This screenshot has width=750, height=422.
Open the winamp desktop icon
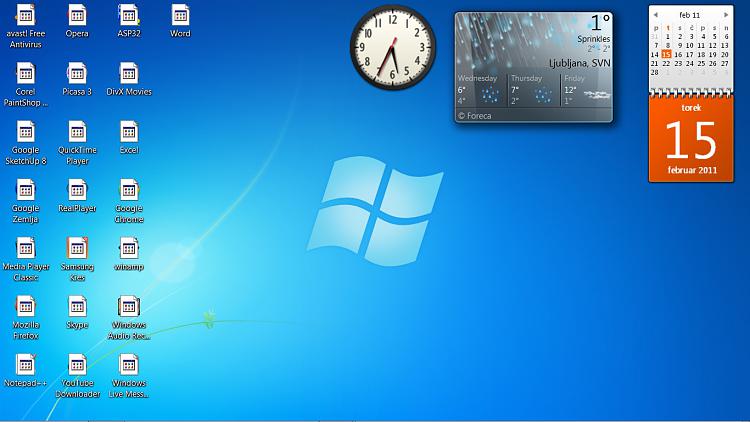[x=129, y=255]
